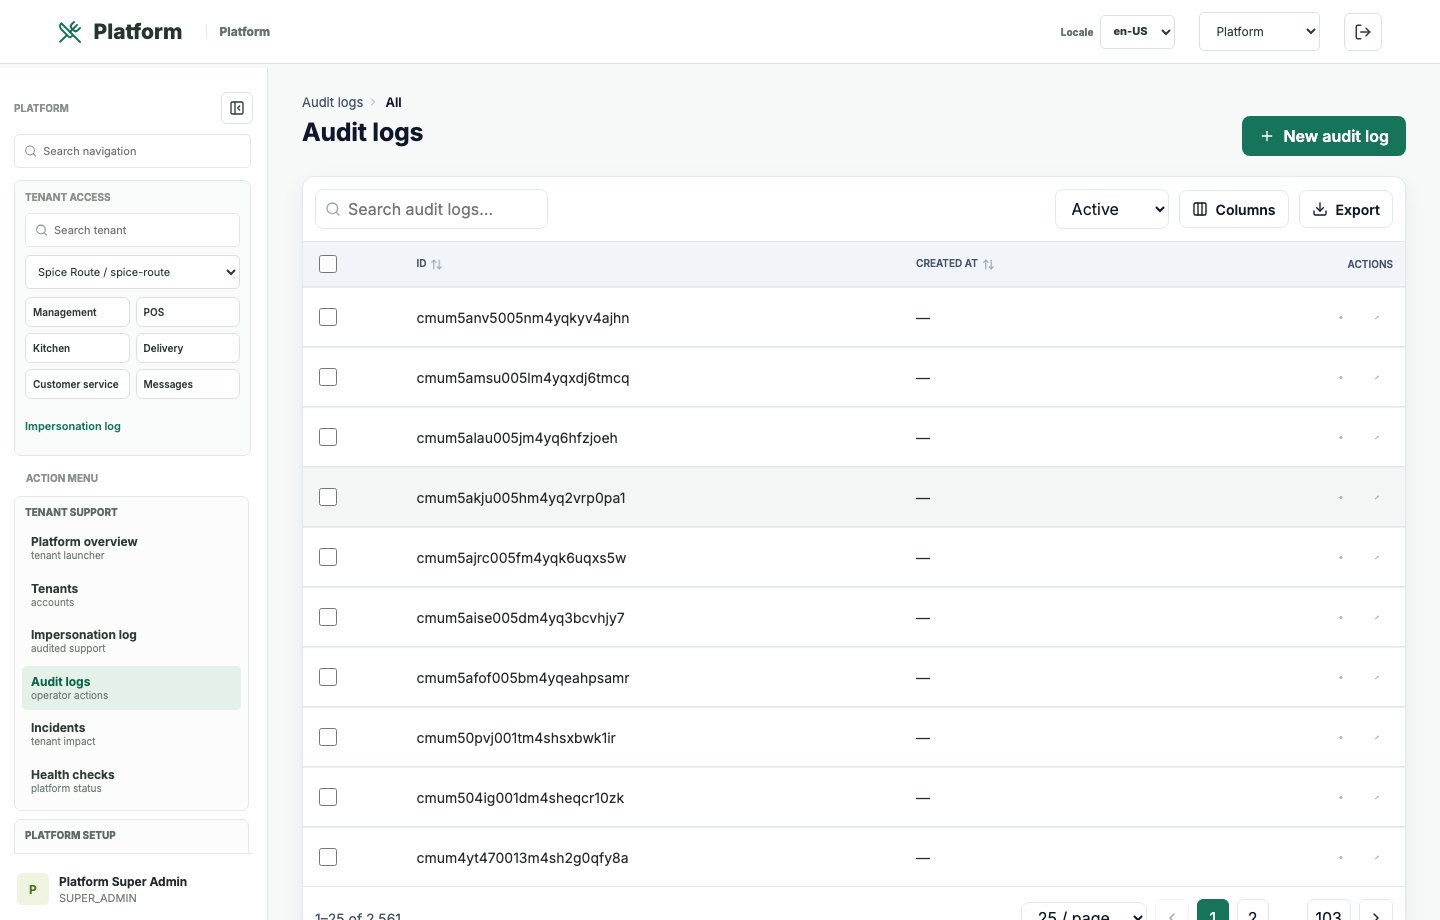This screenshot has width=1440, height=920.
Task: Click the Audit logs breadcrumb link
Action: pyautogui.click(x=332, y=102)
